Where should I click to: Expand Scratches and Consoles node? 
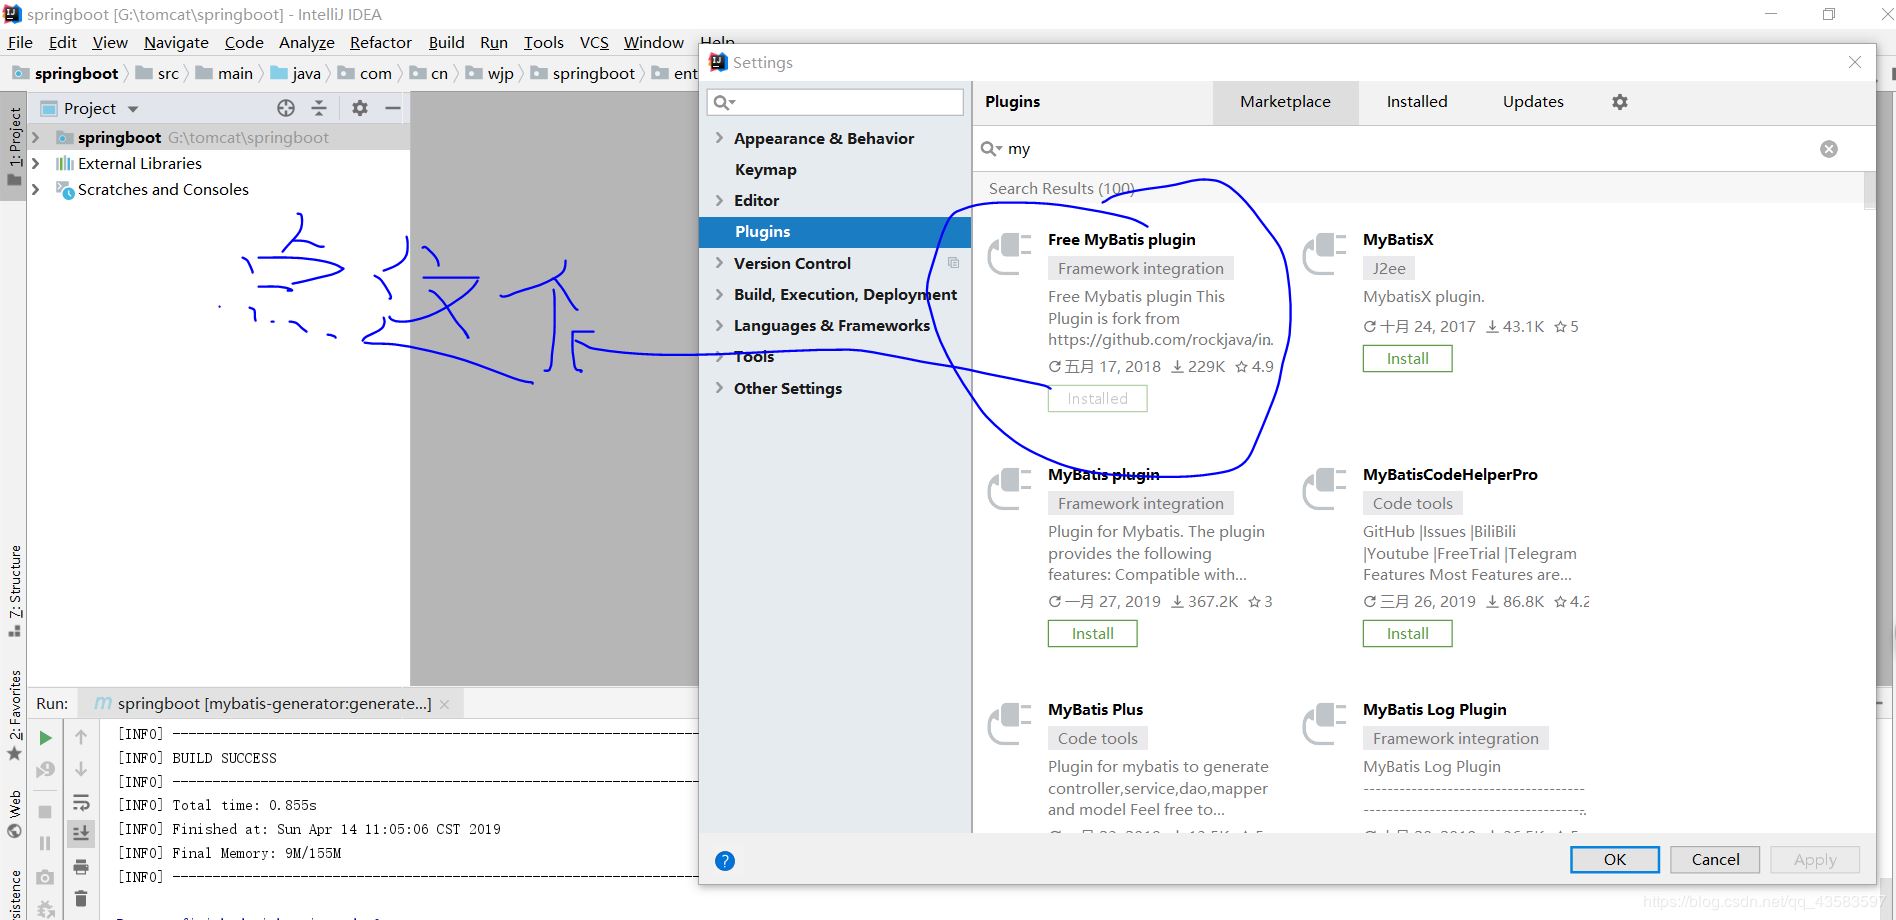36,189
